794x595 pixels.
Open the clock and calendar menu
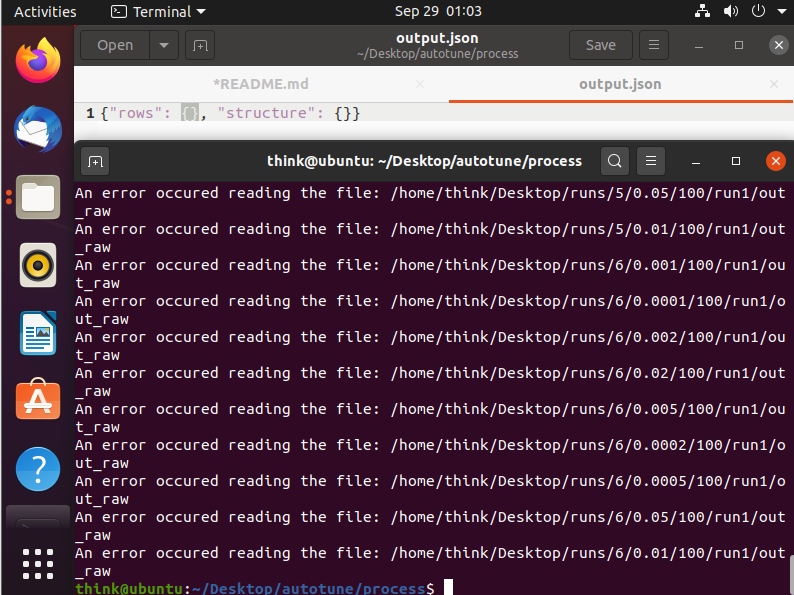coord(438,11)
